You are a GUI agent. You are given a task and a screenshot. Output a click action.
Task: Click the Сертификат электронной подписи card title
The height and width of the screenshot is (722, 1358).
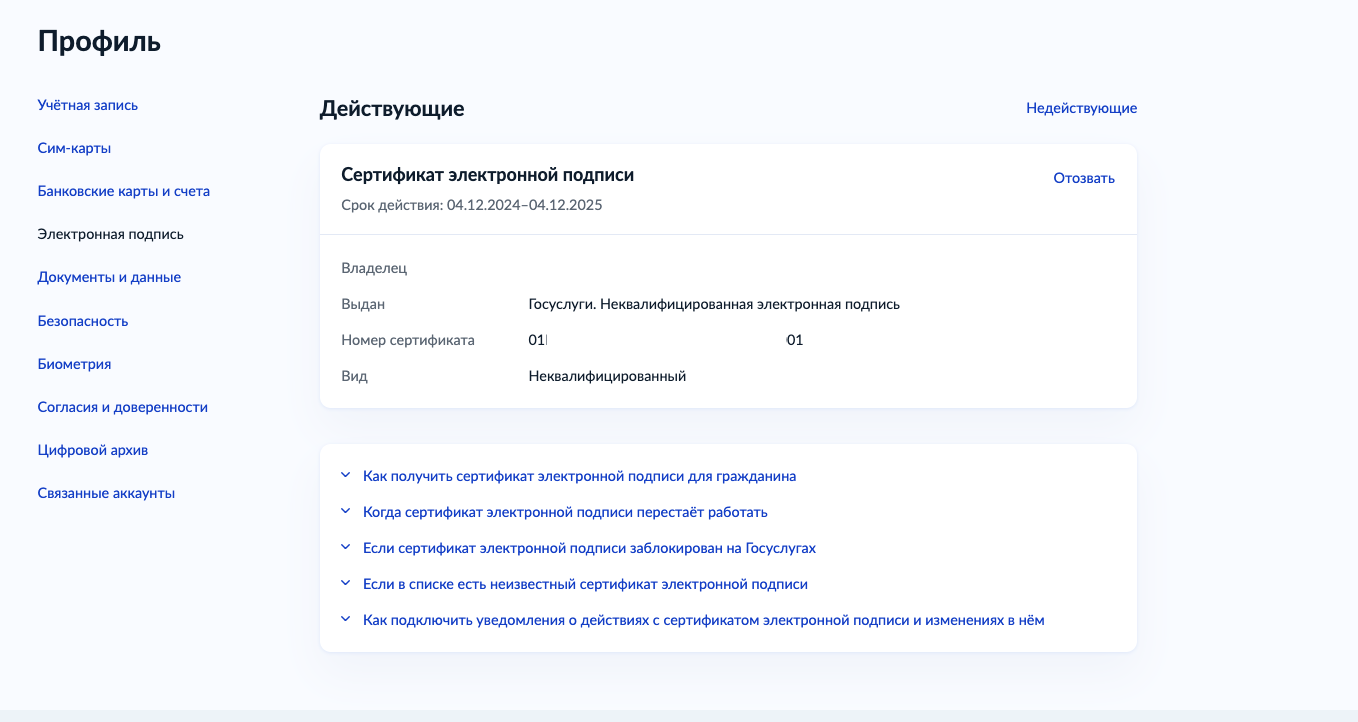(488, 175)
